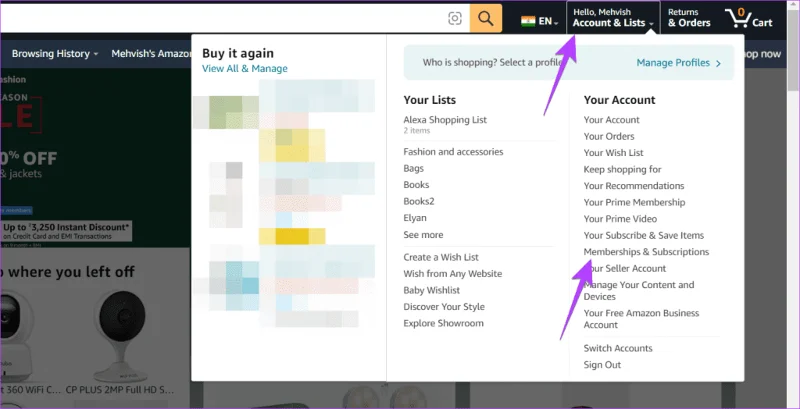This screenshot has width=800, height=409.
Task: Click the 3,250 Instant Discount banner
Action: 66,231
